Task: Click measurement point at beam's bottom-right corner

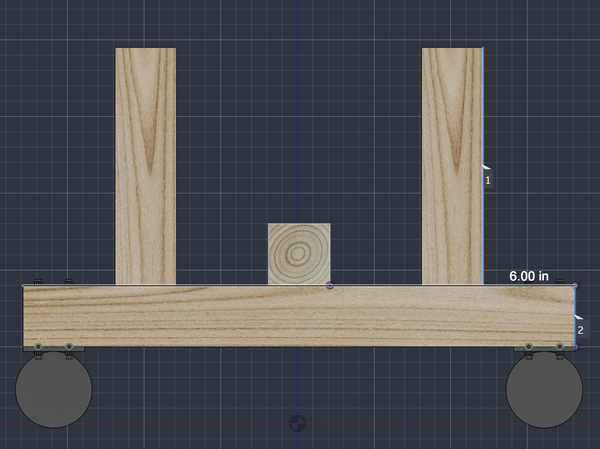Action: click(575, 347)
